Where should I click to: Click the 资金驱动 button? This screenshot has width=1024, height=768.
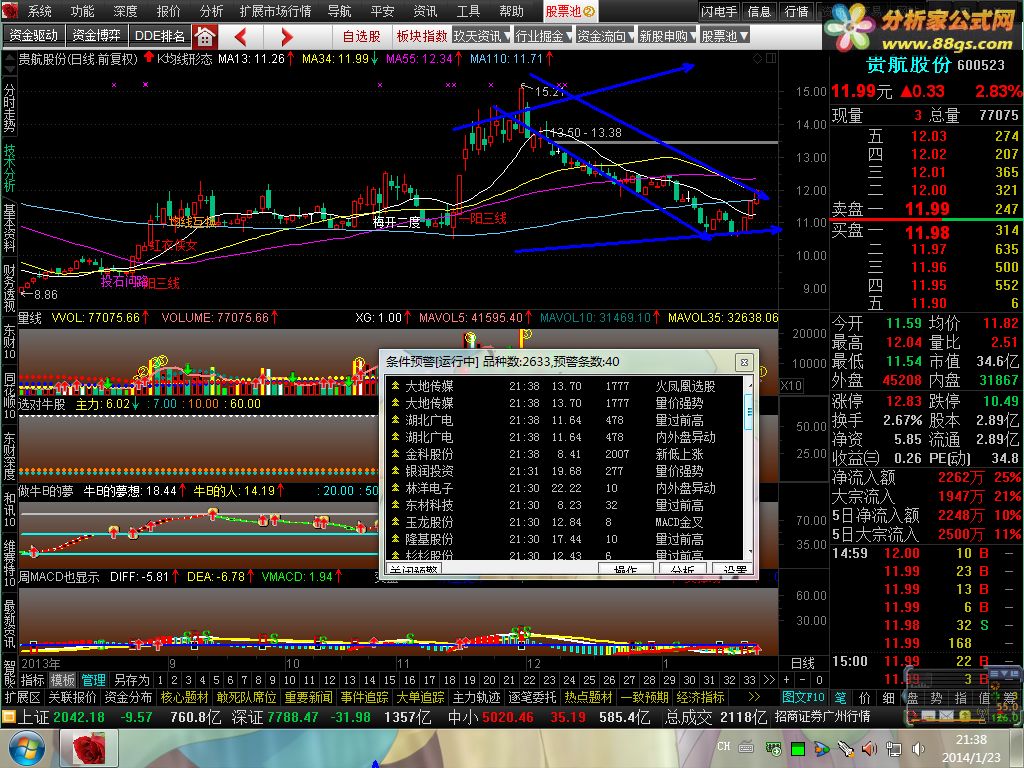click(x=33, y=36)
